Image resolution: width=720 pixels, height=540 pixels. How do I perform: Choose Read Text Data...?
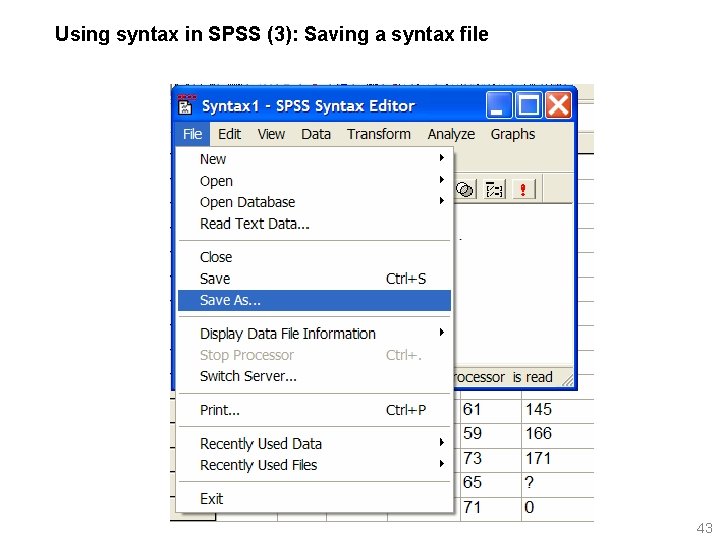point(315,224)
